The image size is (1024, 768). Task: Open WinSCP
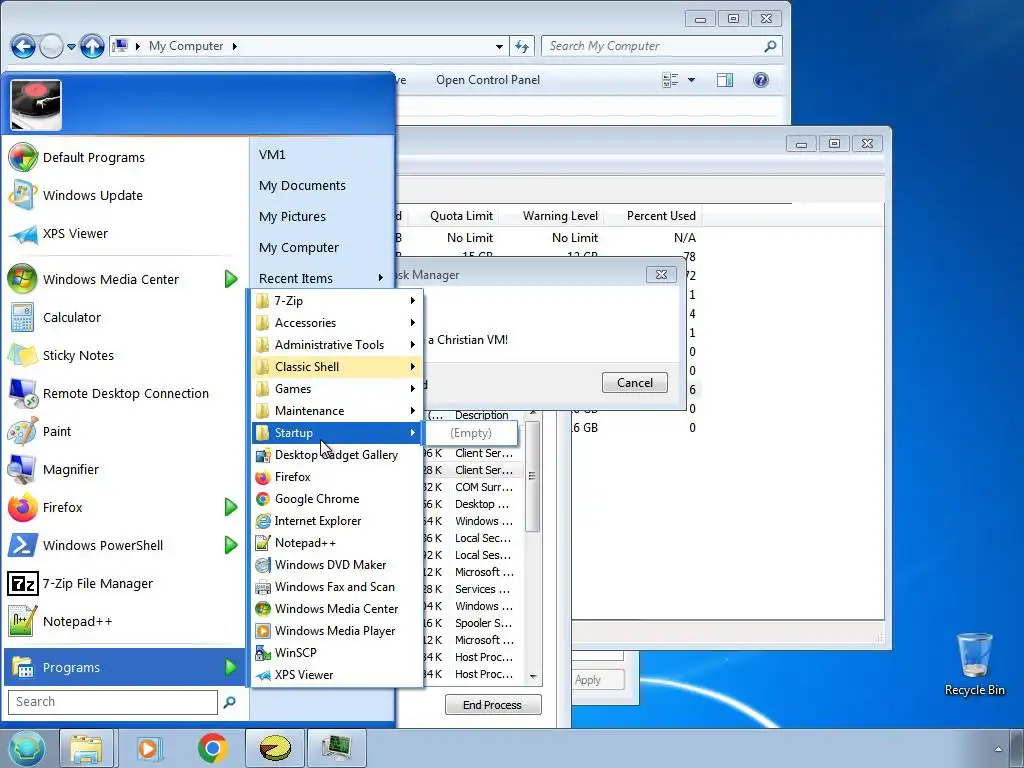coord(336,653)
